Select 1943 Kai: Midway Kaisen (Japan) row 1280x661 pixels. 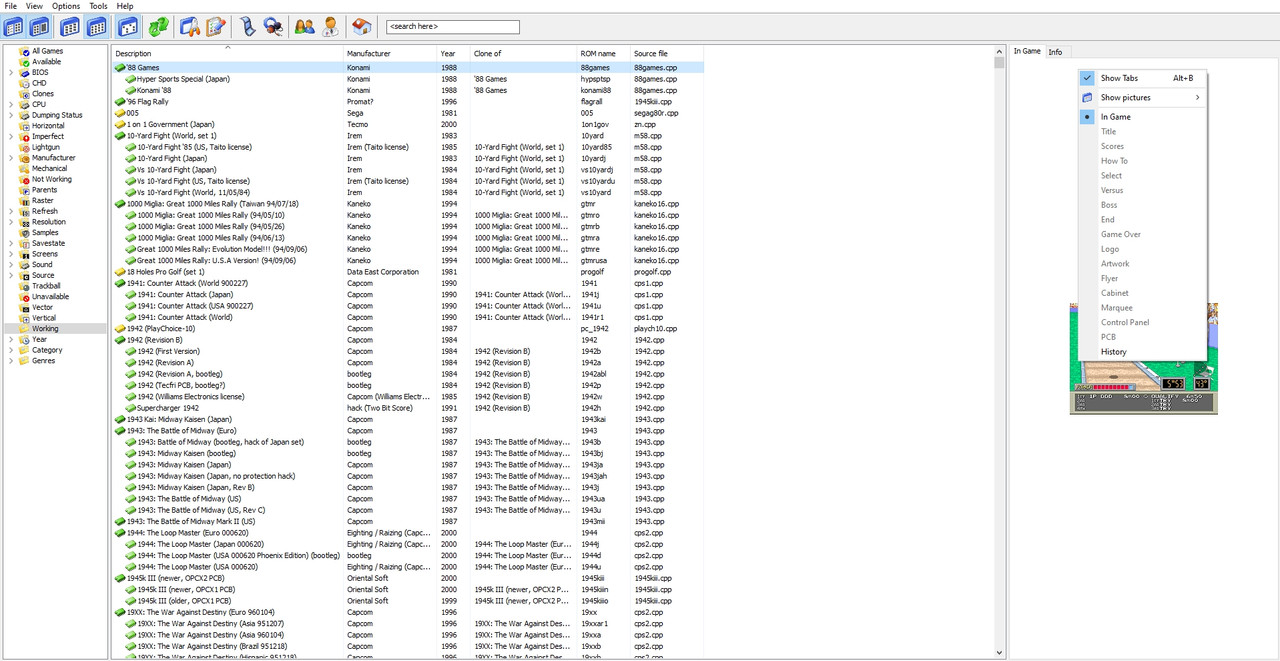[x=408, y=420]
